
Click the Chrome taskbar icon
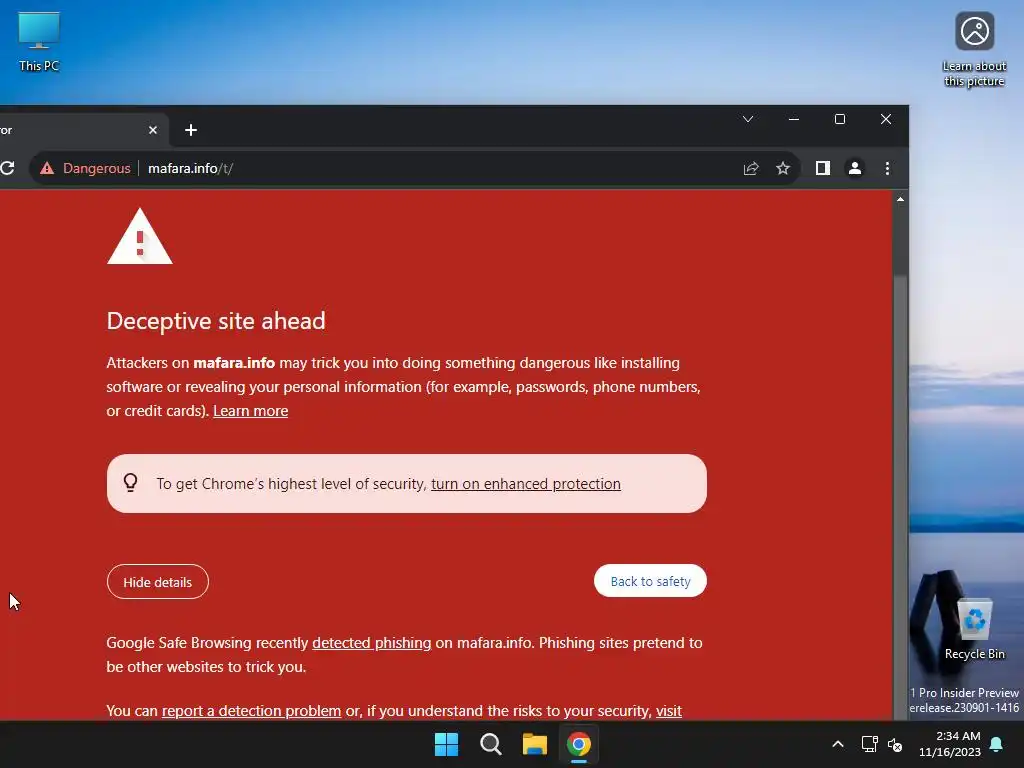pyautogui.click(x=579, y=744)
